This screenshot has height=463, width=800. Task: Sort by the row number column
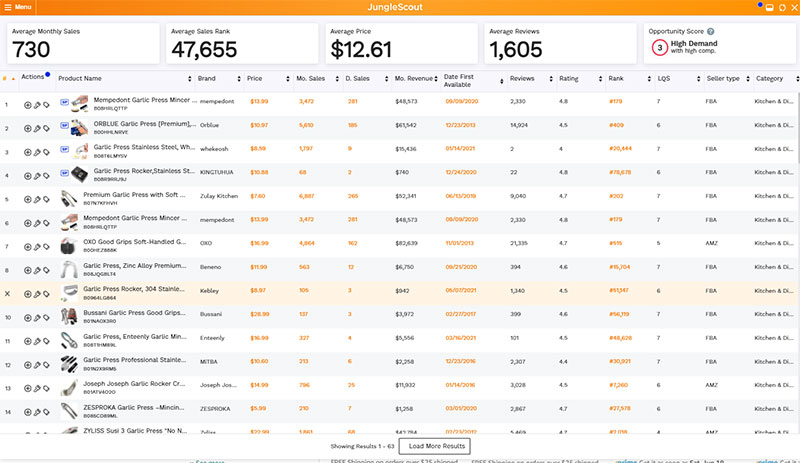9,79
